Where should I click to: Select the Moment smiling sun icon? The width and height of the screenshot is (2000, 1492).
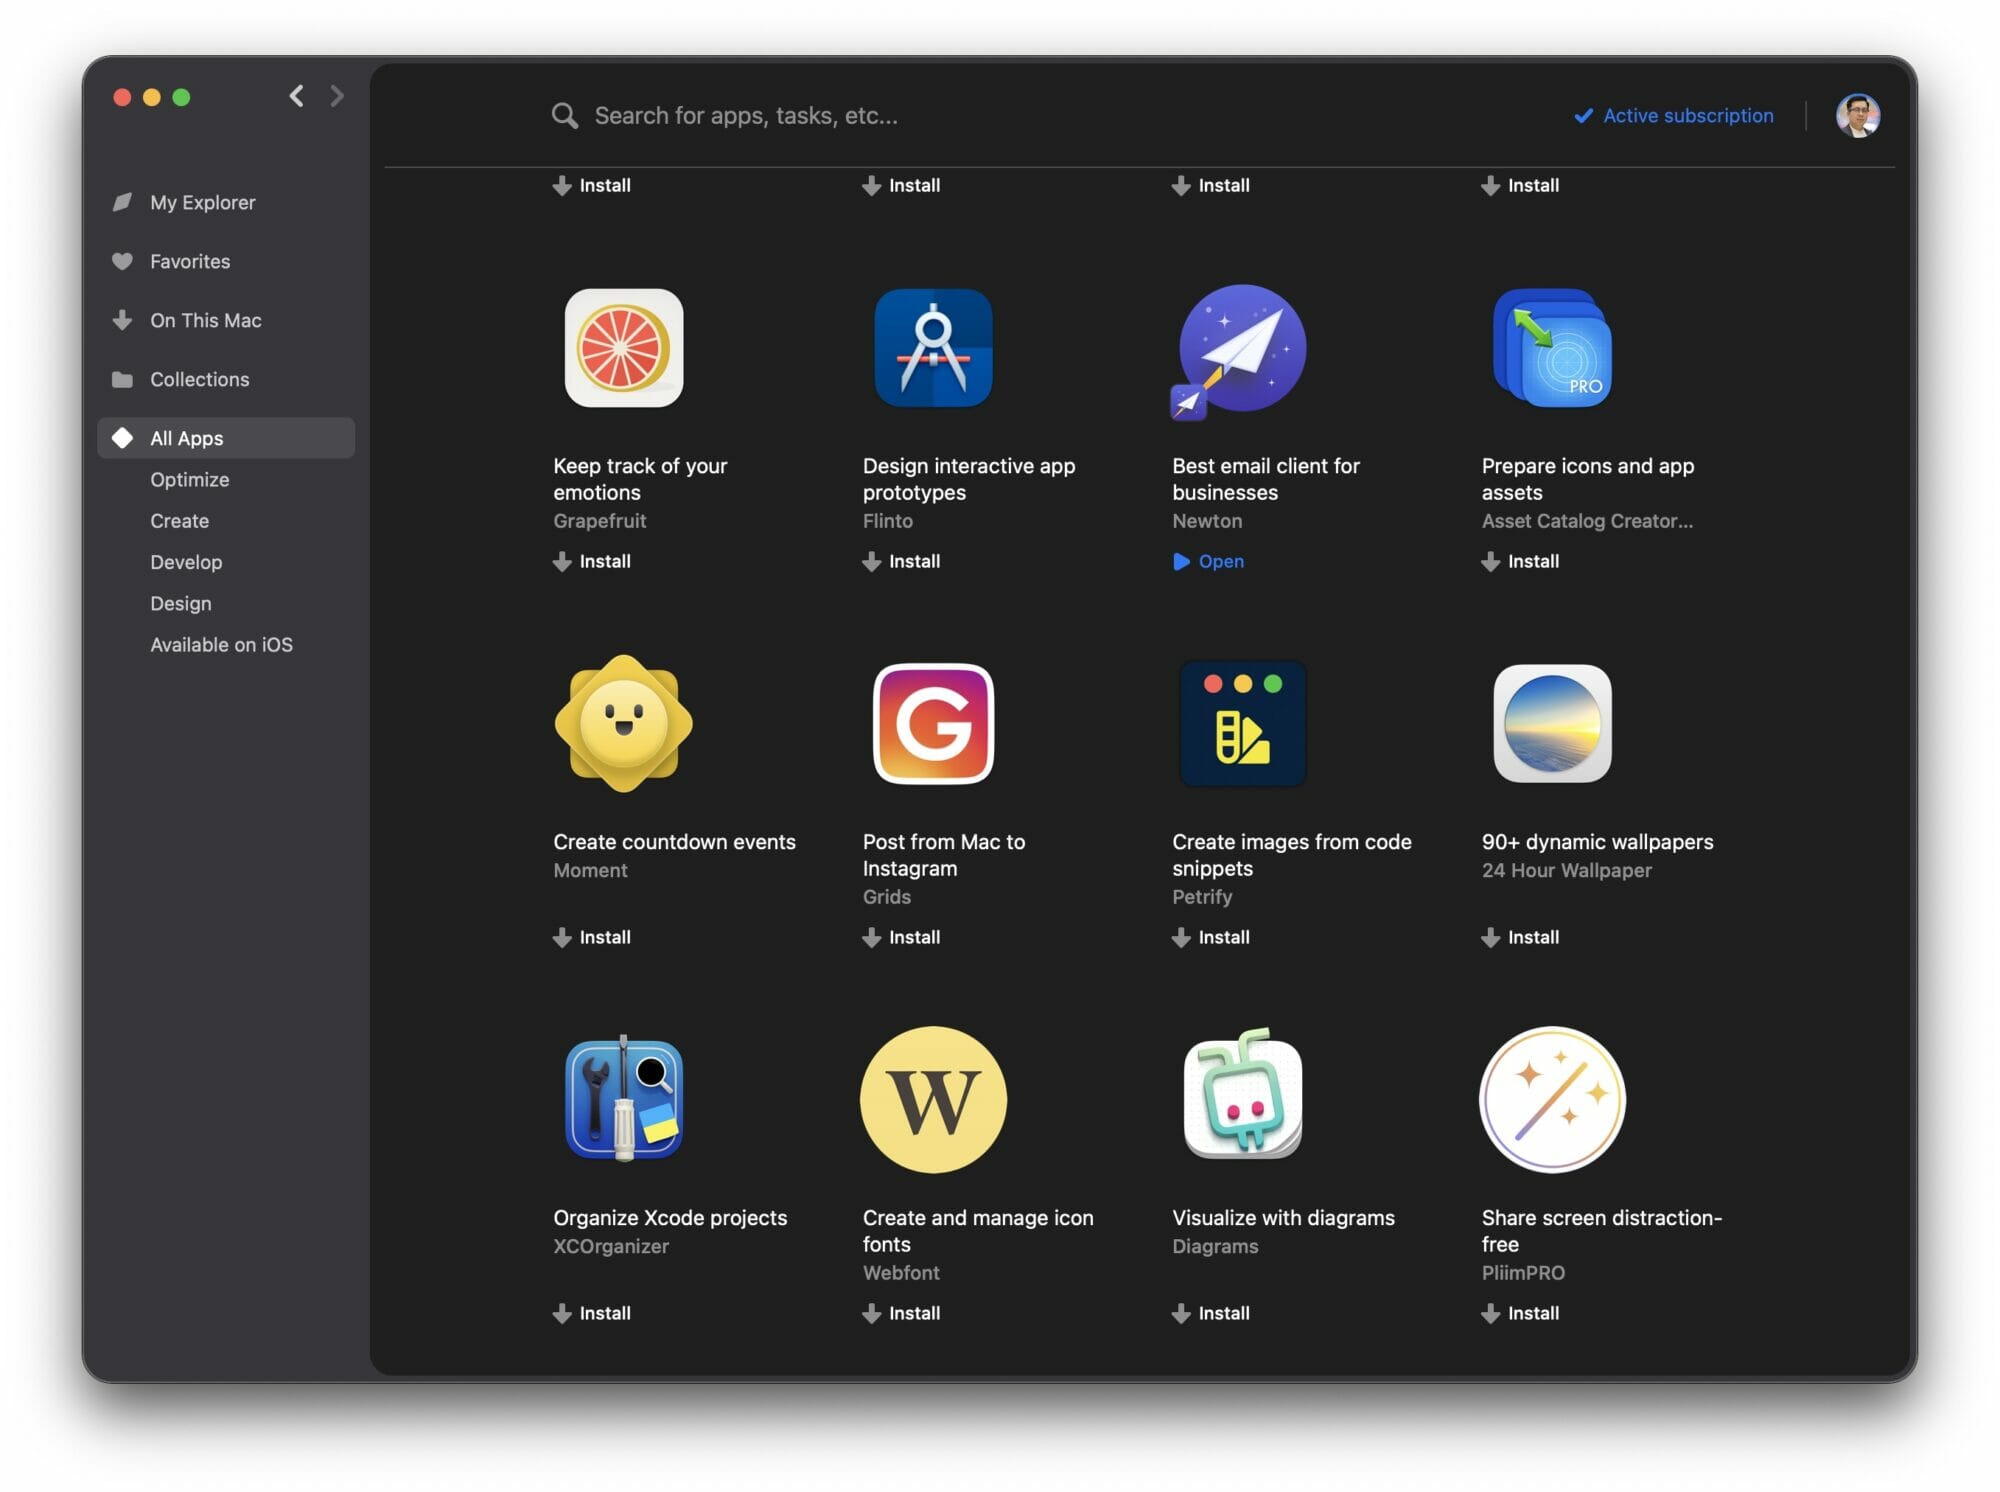pos(624,723)
